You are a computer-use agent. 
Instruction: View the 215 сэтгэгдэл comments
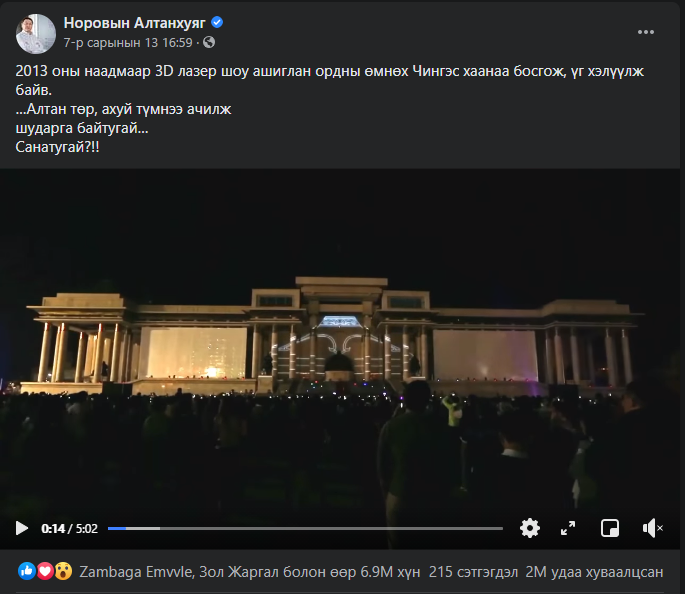point(473,572)
